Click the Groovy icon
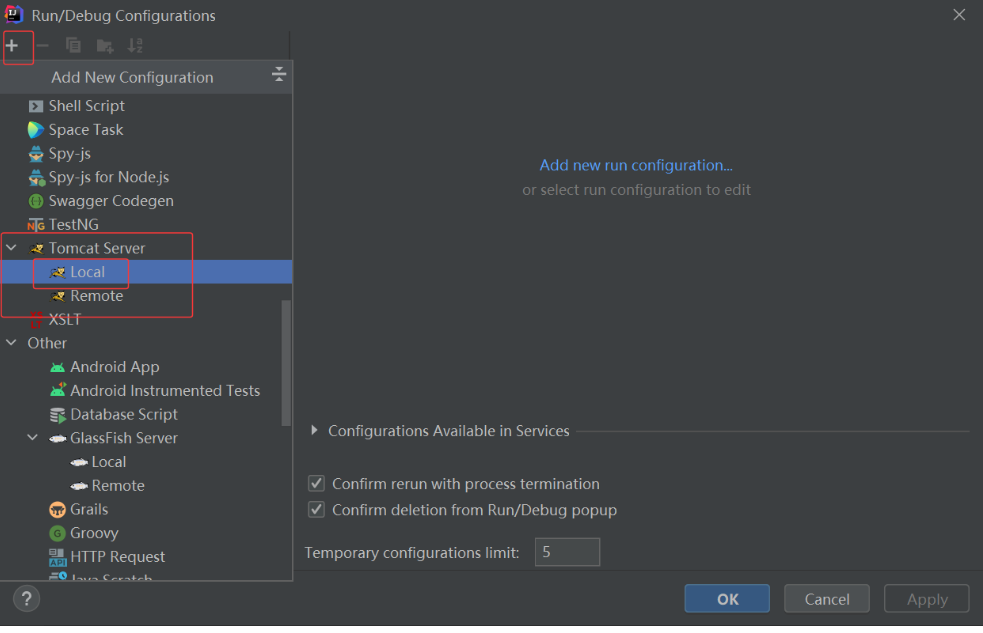 pos(57,533)
